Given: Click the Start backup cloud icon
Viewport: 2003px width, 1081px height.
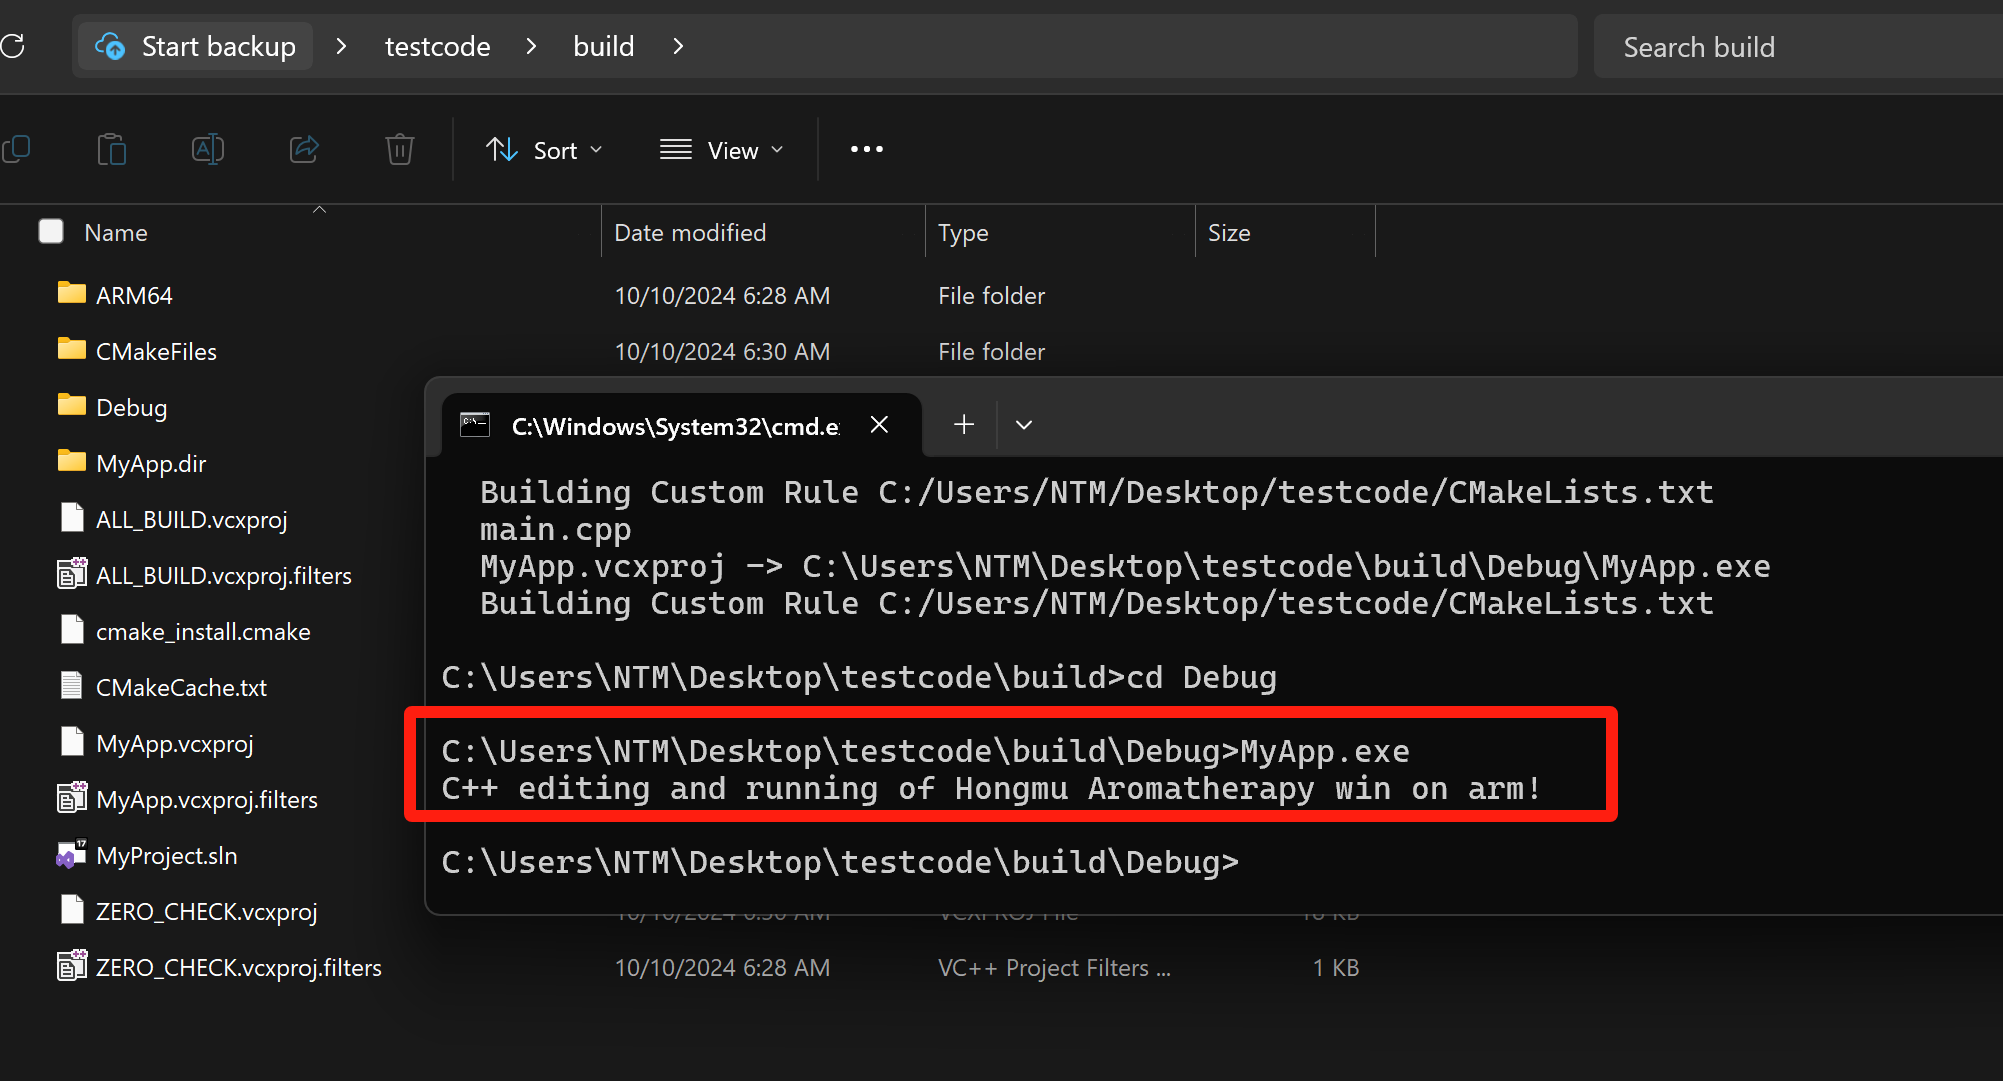Looking at the screenshot, I should tap(110, 46).
